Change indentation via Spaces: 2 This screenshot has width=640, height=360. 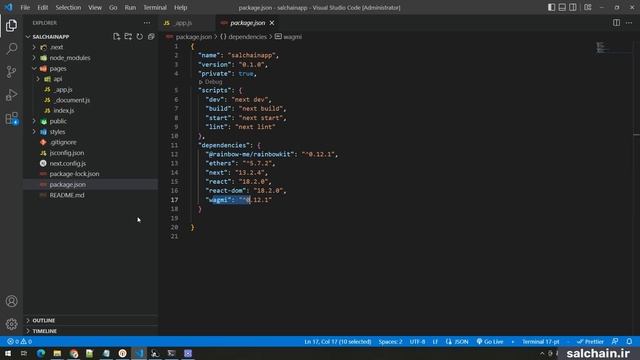(390, 342)
